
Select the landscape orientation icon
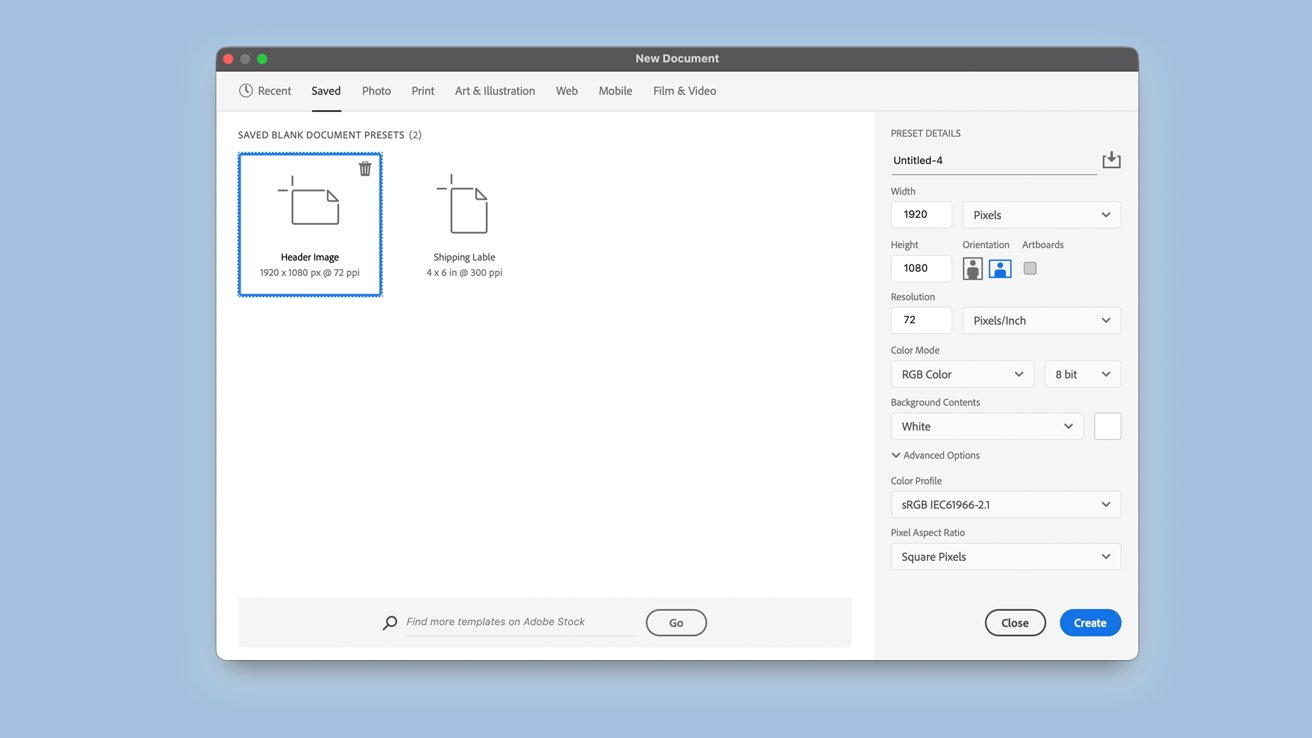(1000, 268)
